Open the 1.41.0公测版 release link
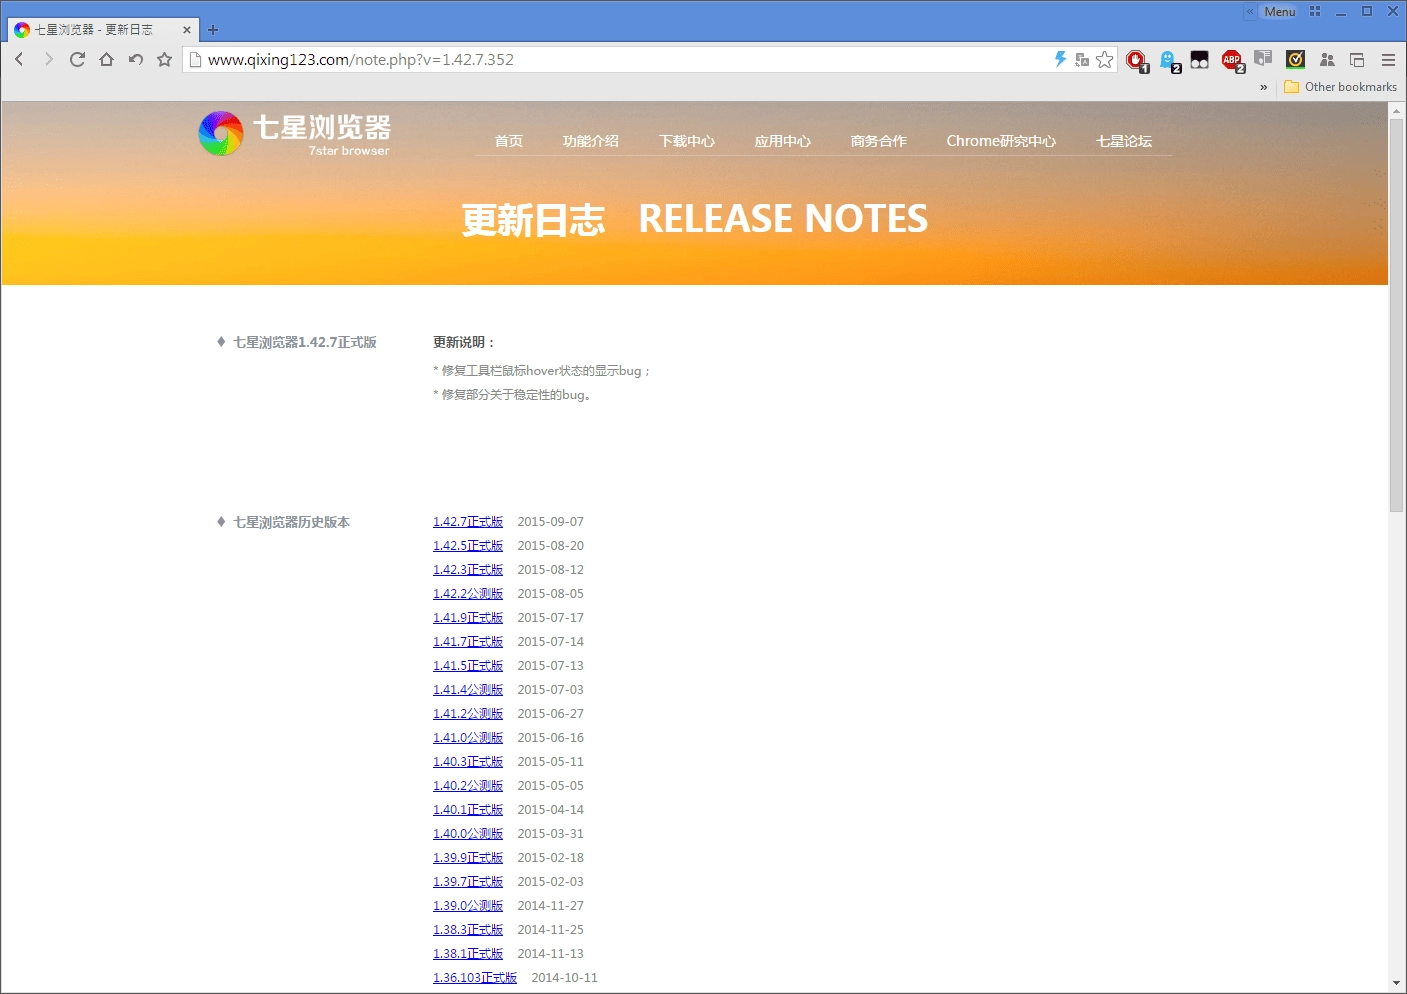Viewport: 1407px width, 994px height. pos(468,738)
